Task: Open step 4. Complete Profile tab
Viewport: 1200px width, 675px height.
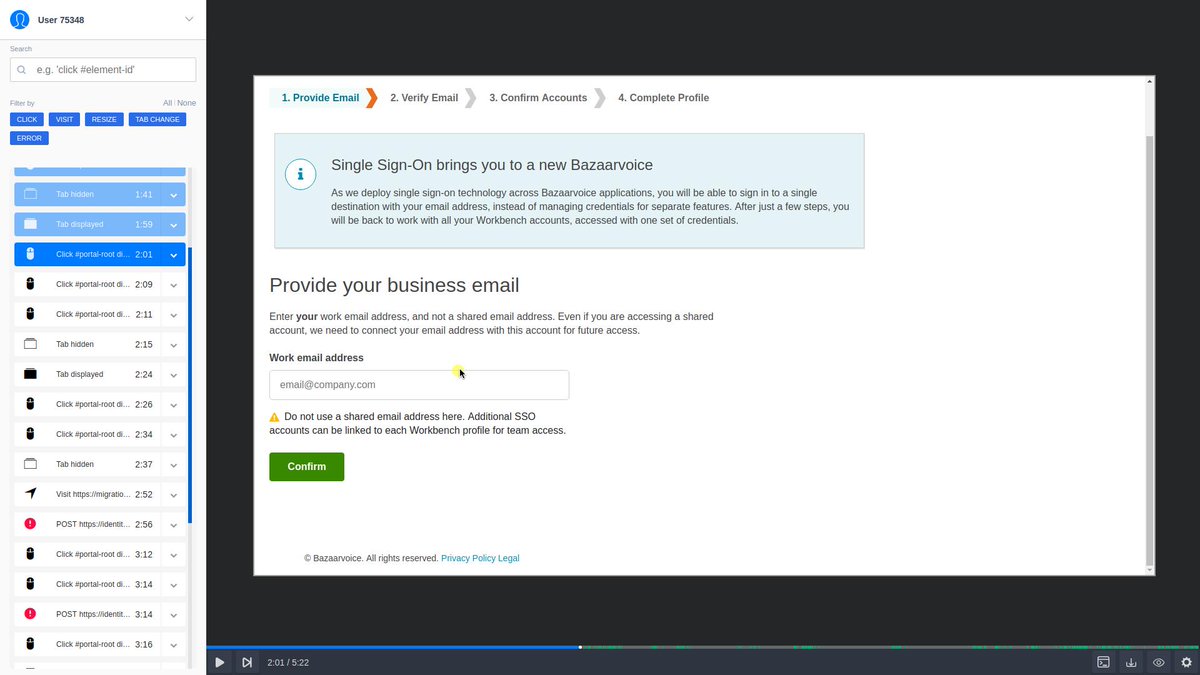Action: [x=663, y=98]
